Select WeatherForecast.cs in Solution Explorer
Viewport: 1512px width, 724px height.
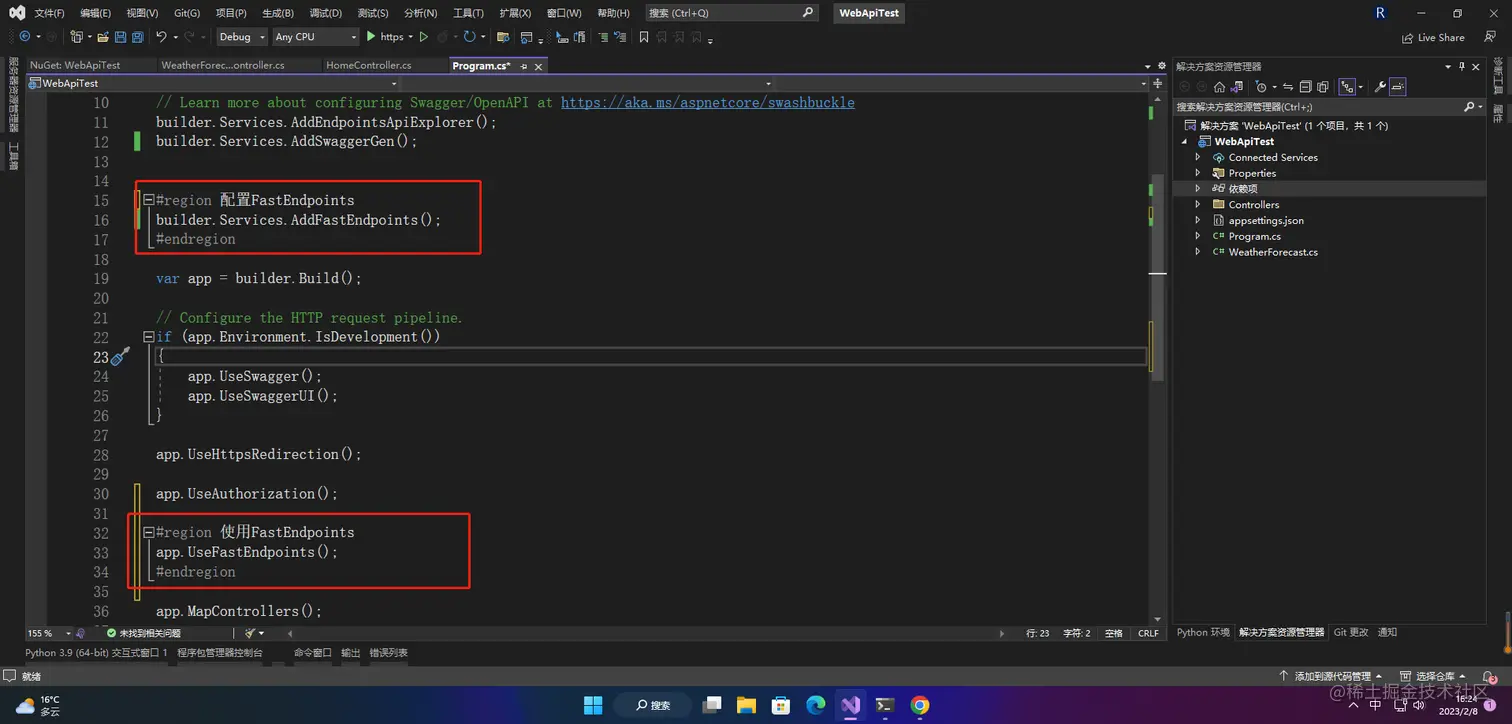(x=1272, y=252)
